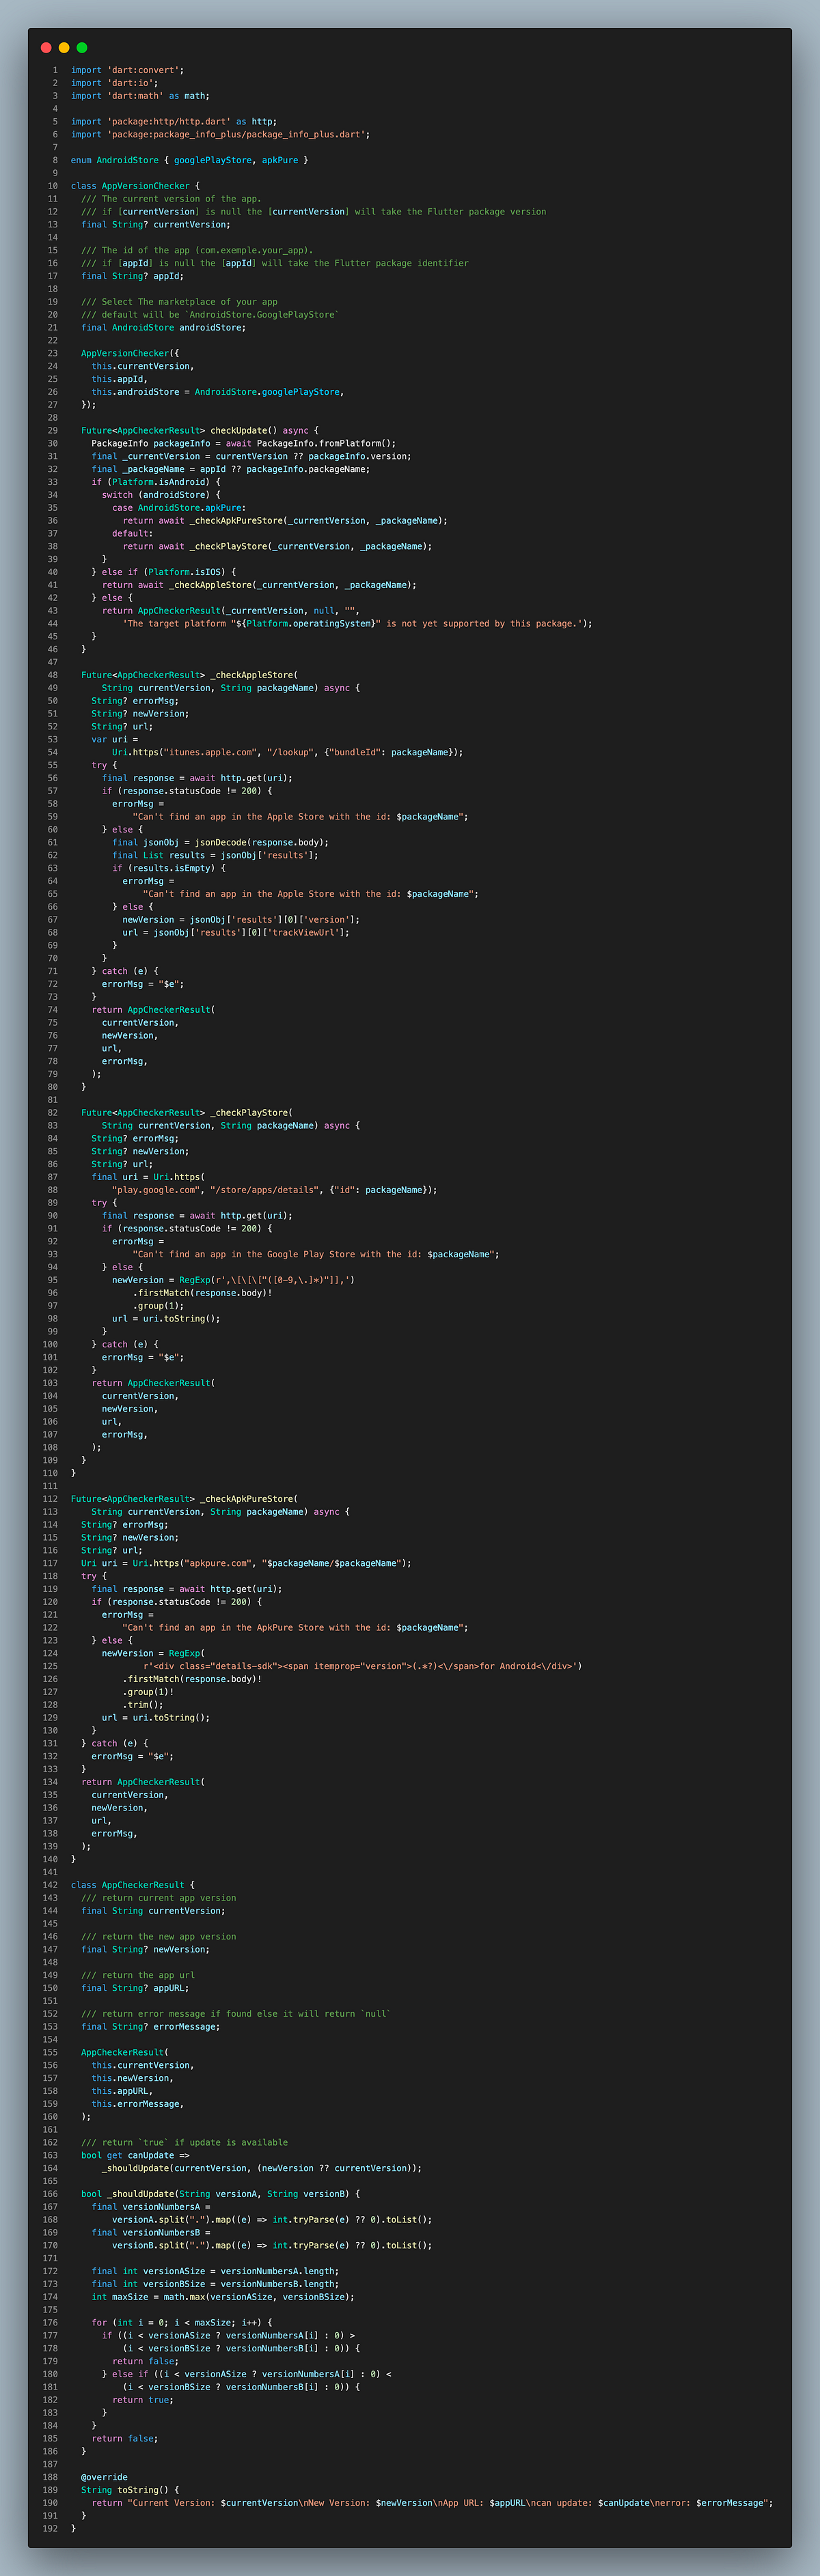Select the "_checkAppleStore(" method declaration line
The image size is (820, 2576).
pos(189,675)
